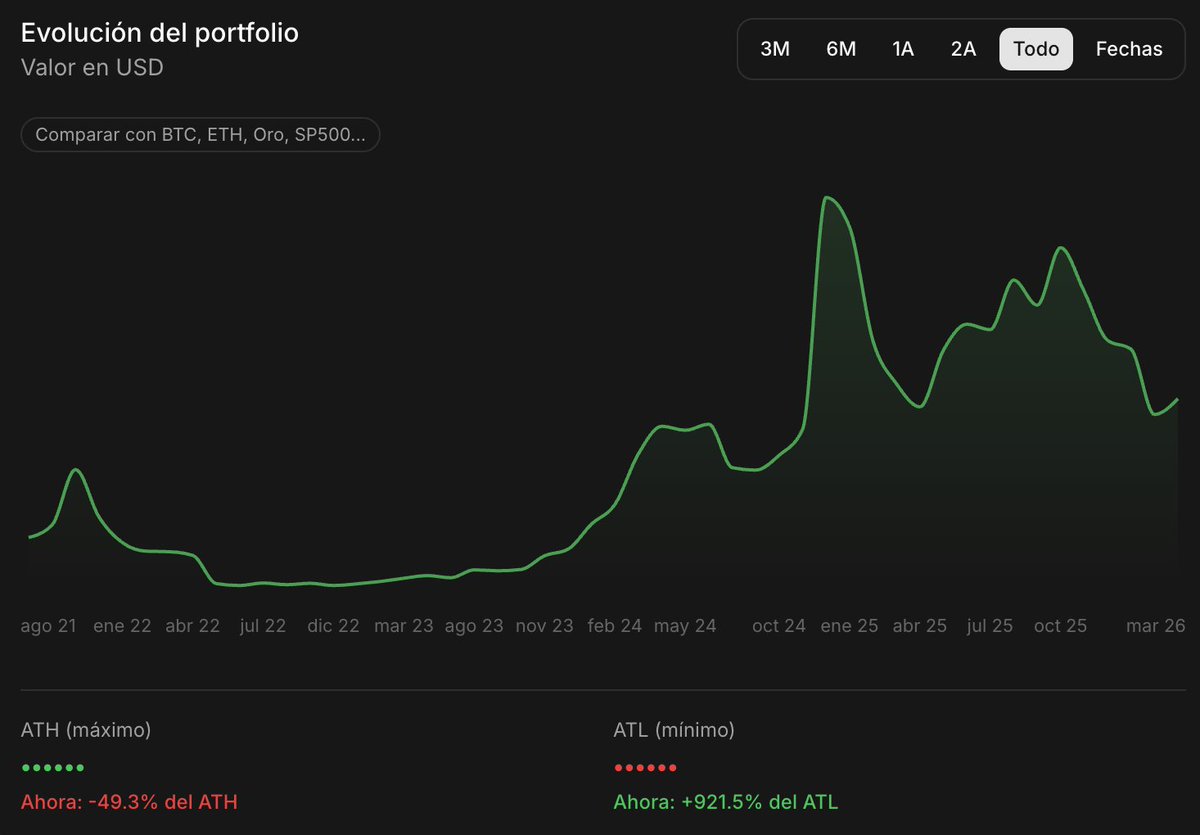Select the 3M time range tab

(776, 48)
